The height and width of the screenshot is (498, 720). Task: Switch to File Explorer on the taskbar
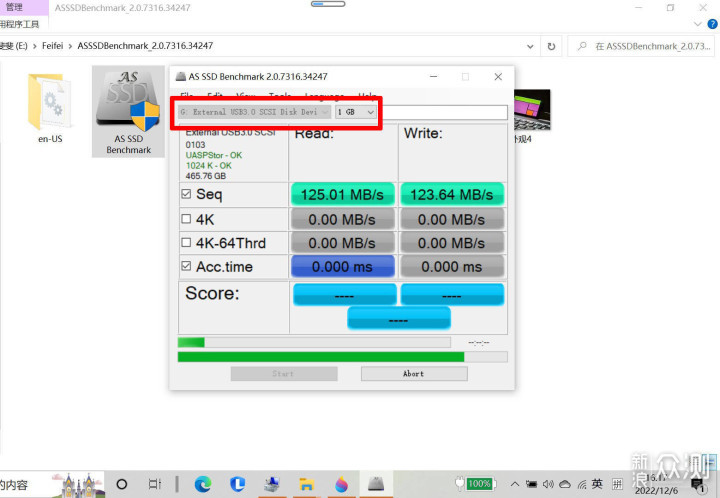point(306,484)
